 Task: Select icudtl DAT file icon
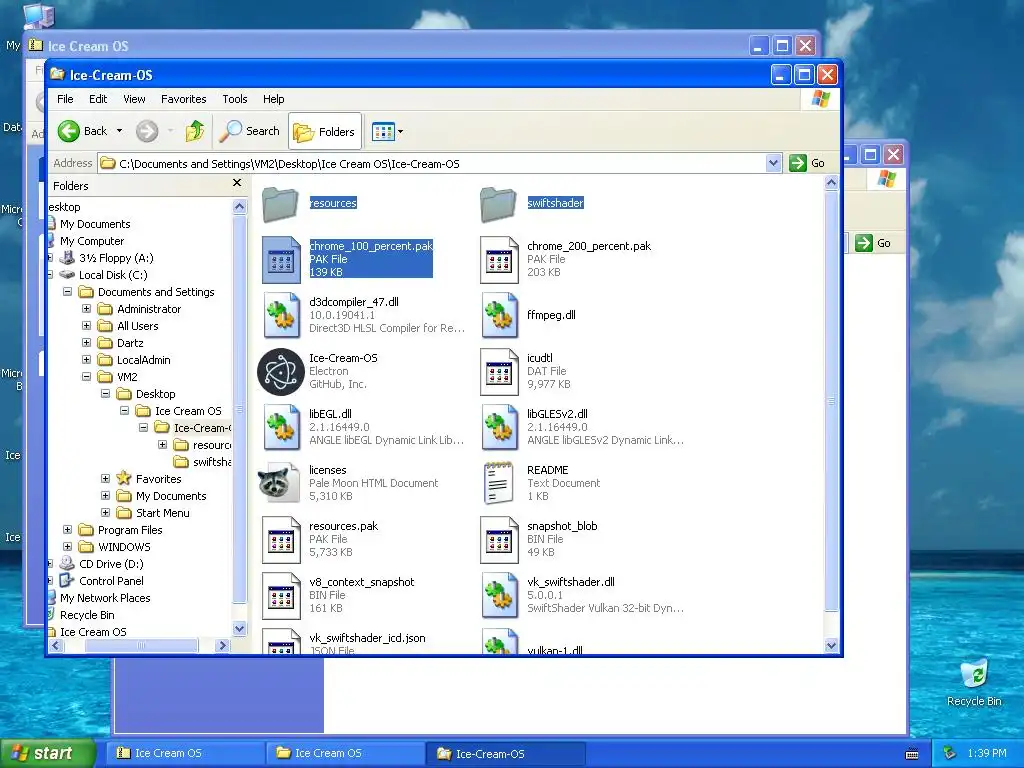[500, 372]
